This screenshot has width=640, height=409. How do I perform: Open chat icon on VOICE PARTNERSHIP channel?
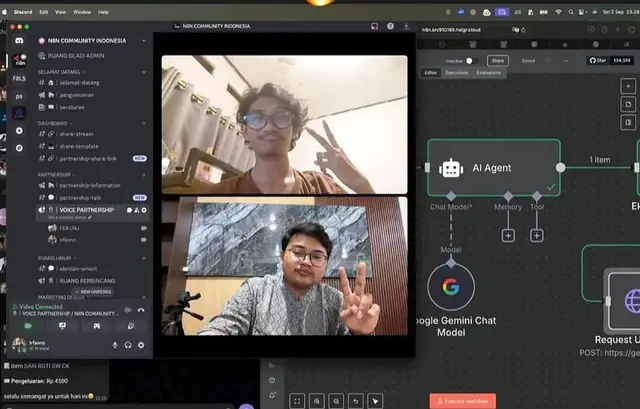pos(129,210)
